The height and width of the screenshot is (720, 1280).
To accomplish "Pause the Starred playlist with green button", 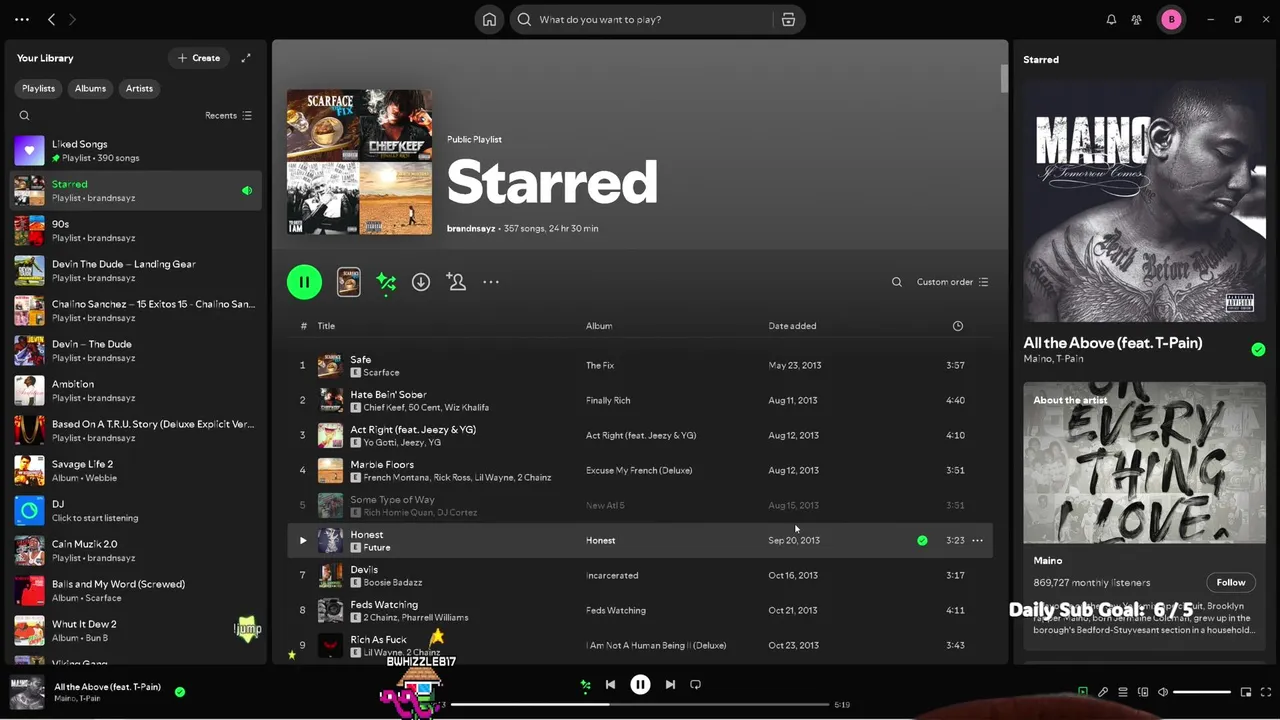I will [x=304, y=282].
